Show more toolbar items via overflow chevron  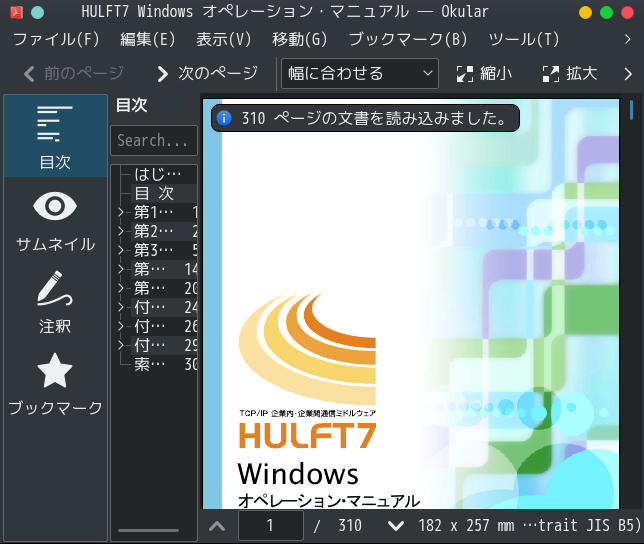pos(628,74)
